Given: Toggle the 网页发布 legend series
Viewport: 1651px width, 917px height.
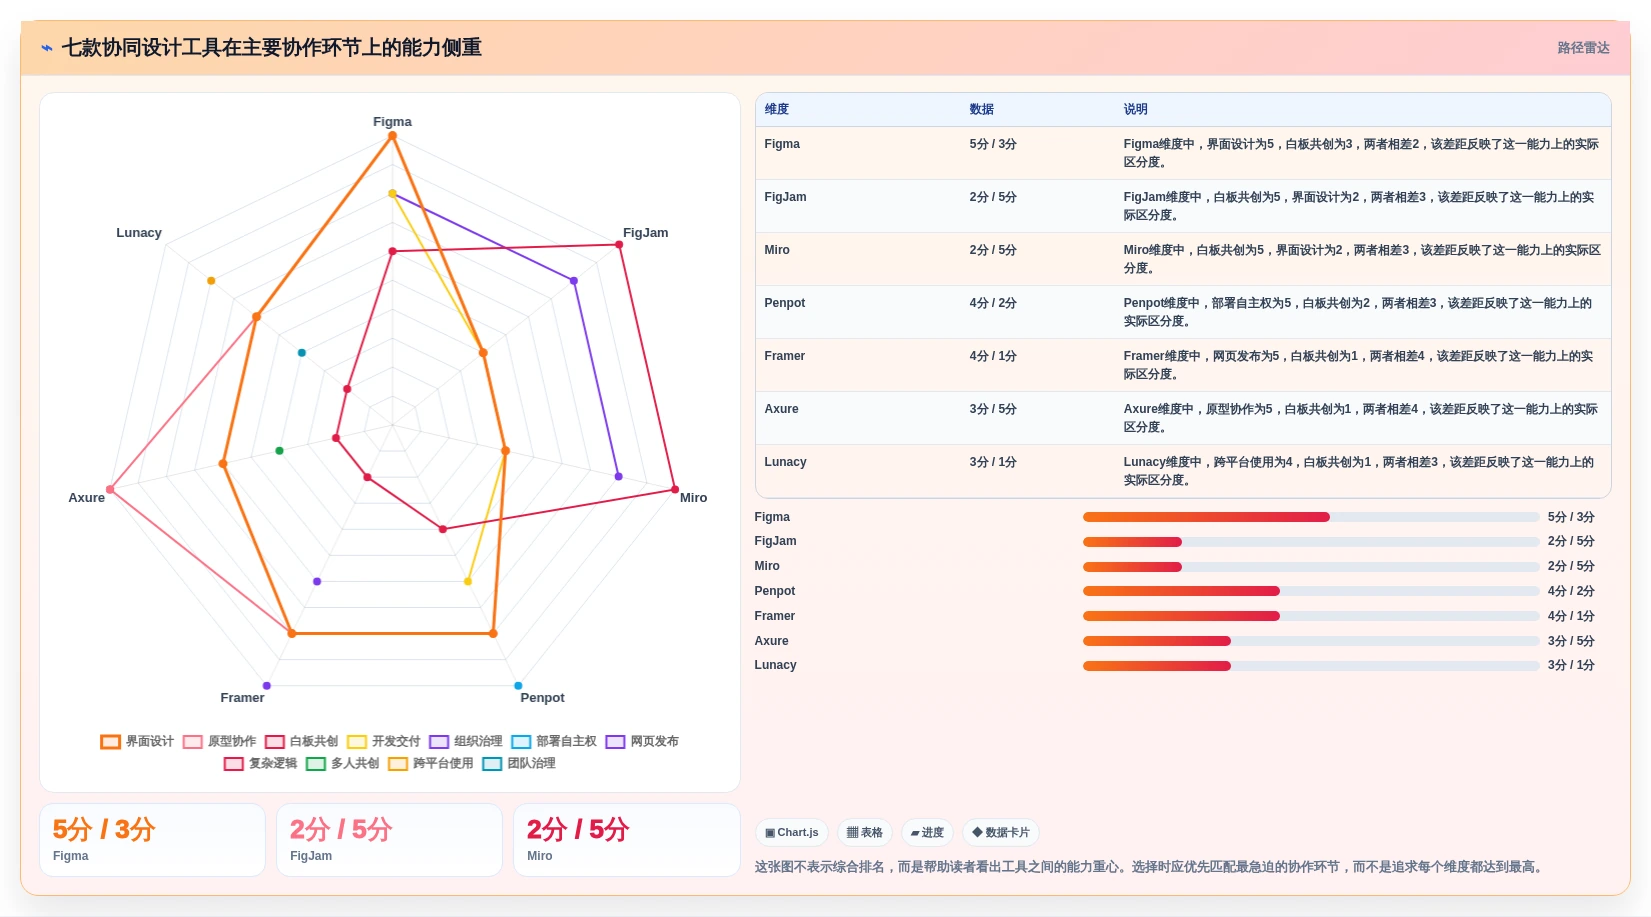Looking at the screenshot, I should coord(642,741).
